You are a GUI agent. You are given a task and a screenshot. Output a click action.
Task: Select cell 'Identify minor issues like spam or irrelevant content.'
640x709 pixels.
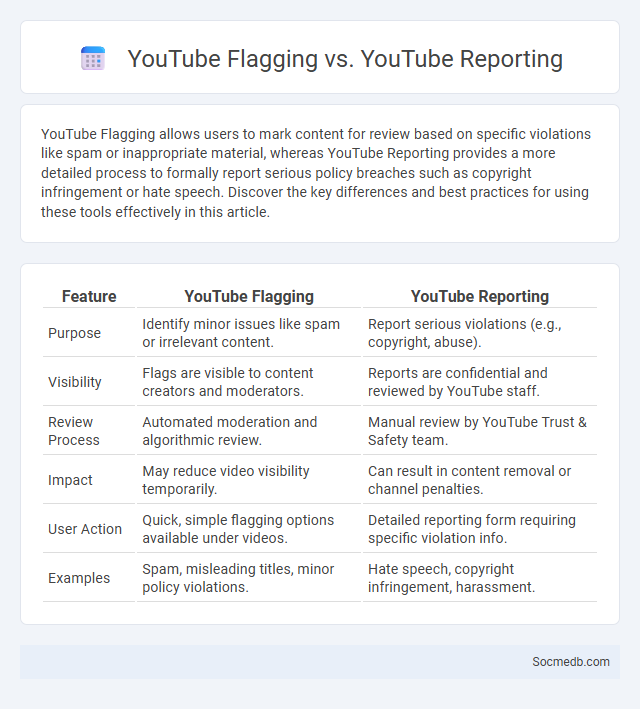(x=249, y=333)
